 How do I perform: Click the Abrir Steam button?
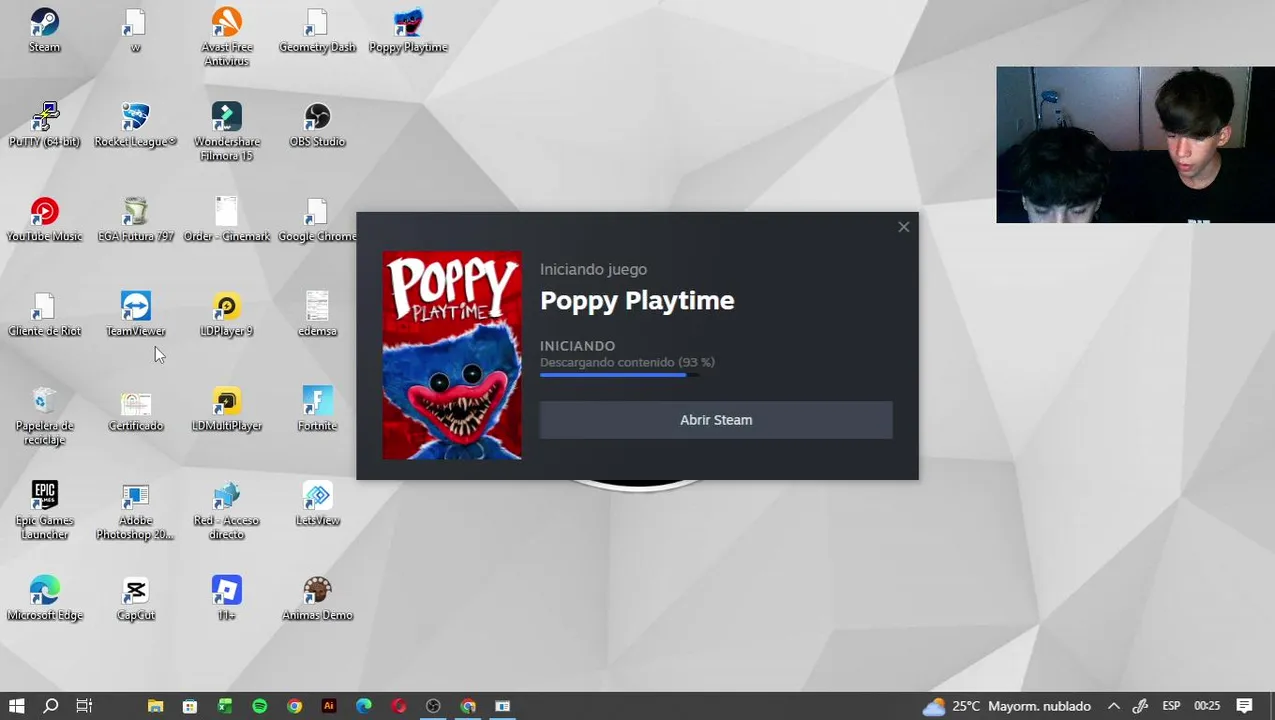click(716, 420)
